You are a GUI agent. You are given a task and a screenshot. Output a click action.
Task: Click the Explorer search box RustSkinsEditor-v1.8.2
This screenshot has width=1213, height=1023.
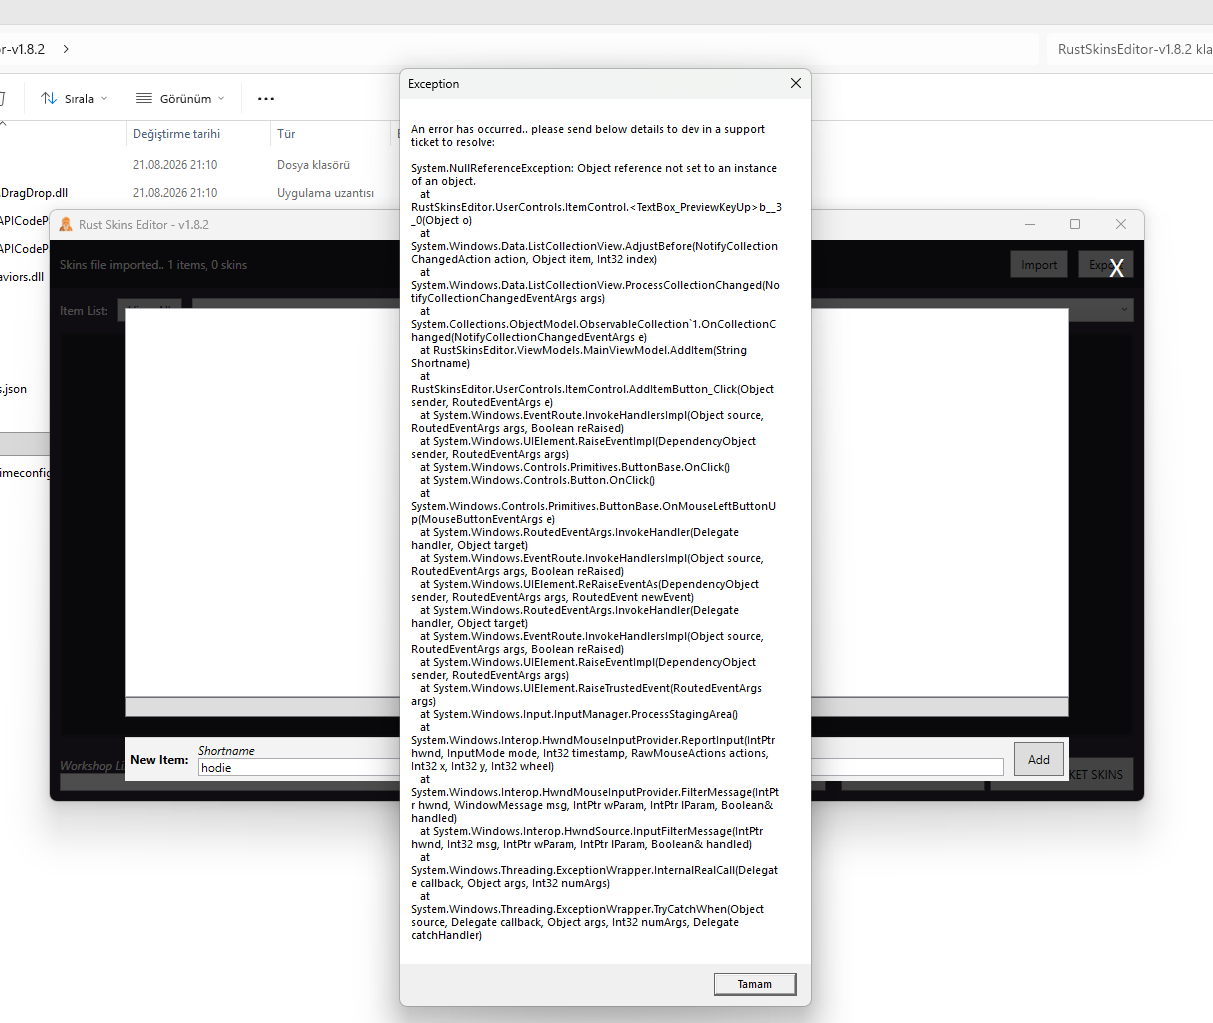(x=1130, y=49)
